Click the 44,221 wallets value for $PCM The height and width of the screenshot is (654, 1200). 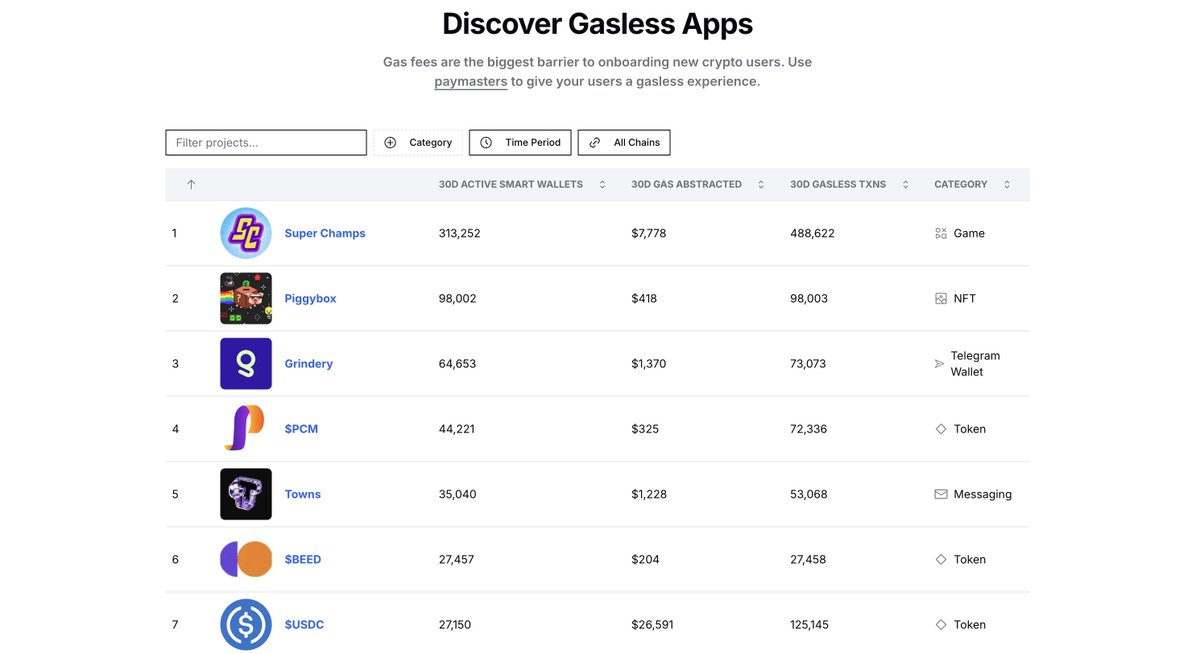[456, 429]
